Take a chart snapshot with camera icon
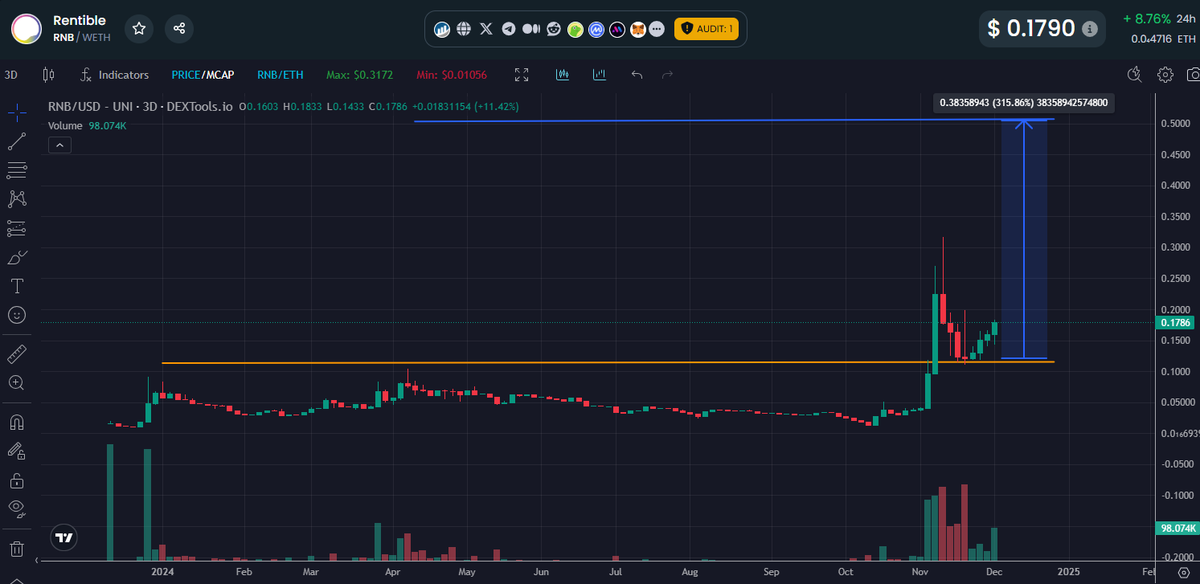Screen dimensions: 1200x584 [1193, 75]
